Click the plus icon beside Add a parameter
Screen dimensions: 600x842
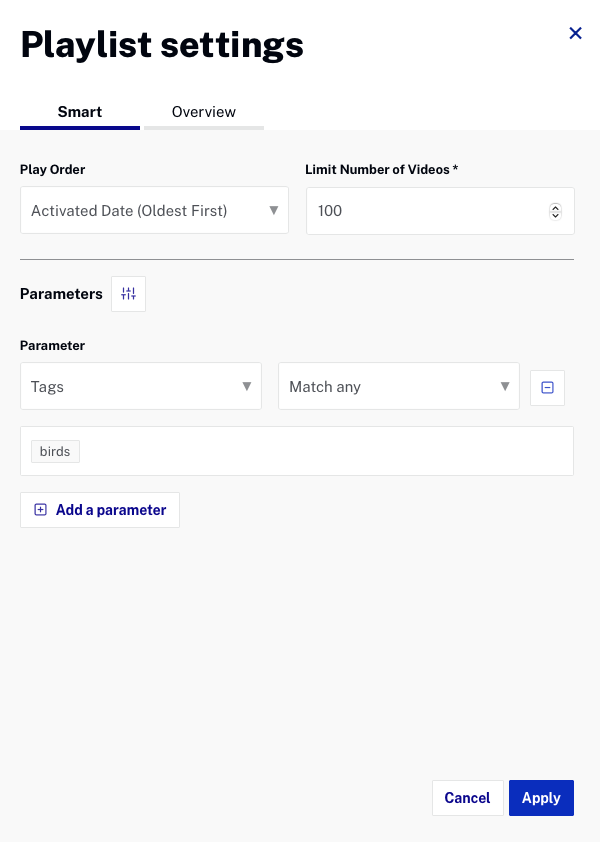[x=40, y=510]
